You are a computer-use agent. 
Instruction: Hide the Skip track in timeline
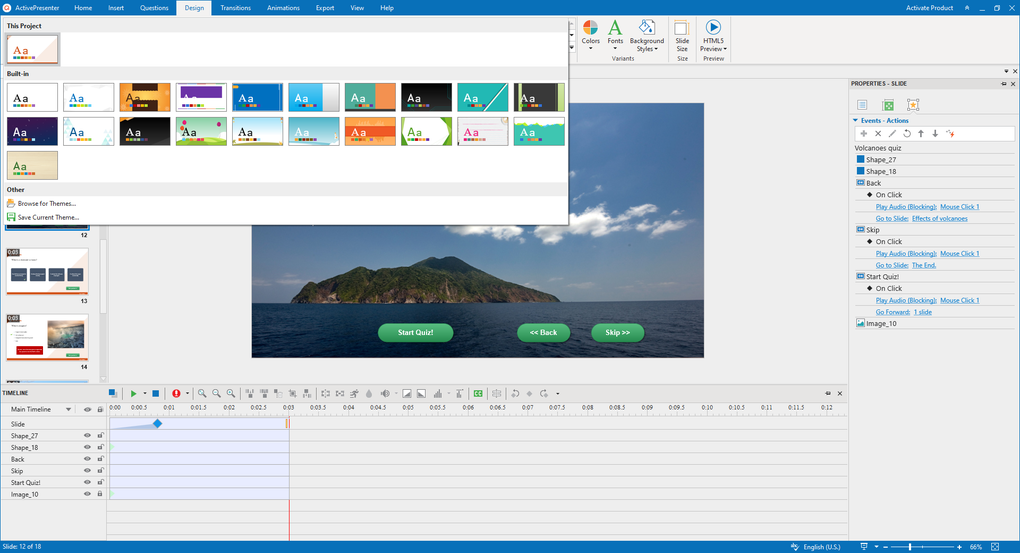tap(87, 471)
